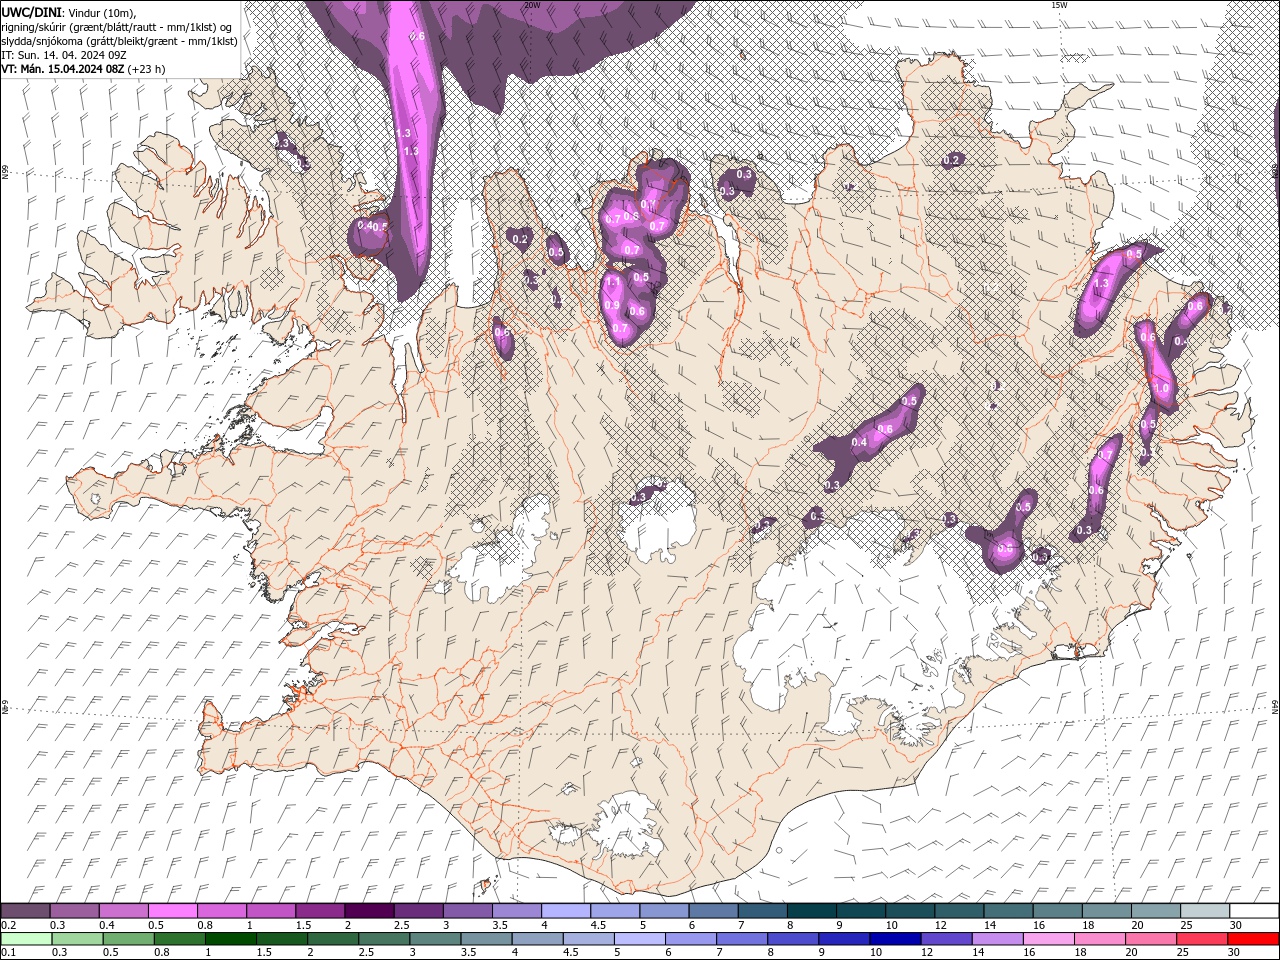Image resolution: width=1280 pixels, height=960 pixels.
Task: Click the 15W longitude label
Action: 1059,5
